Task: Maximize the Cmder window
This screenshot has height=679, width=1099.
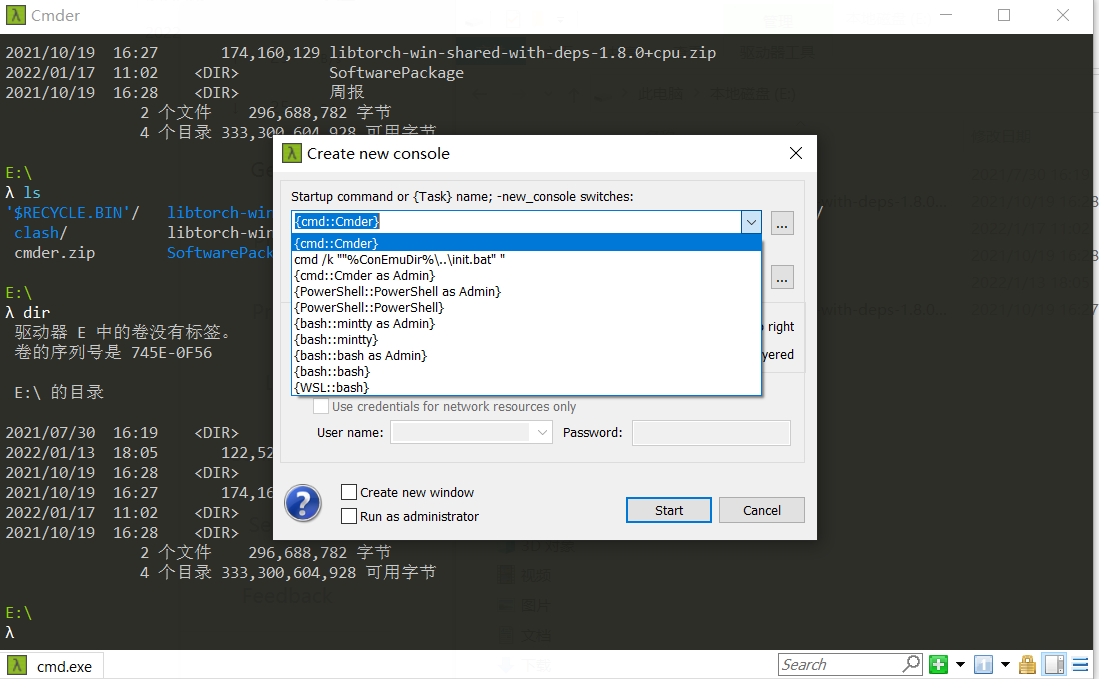Action: pos(1004,15)
